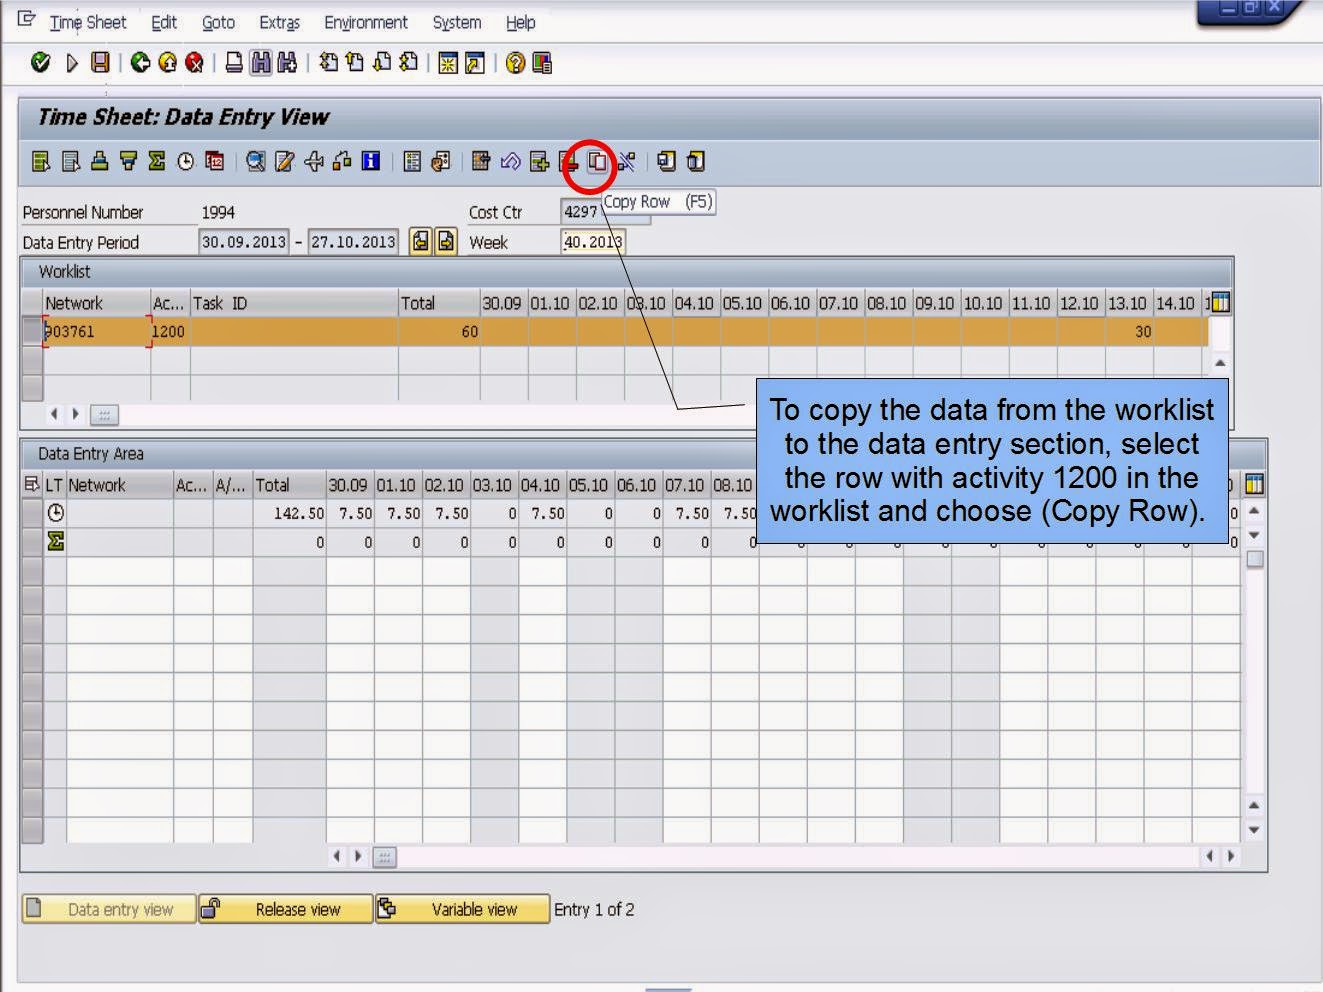Click the next period arrow beside Data Entry Period

[443, 240]
